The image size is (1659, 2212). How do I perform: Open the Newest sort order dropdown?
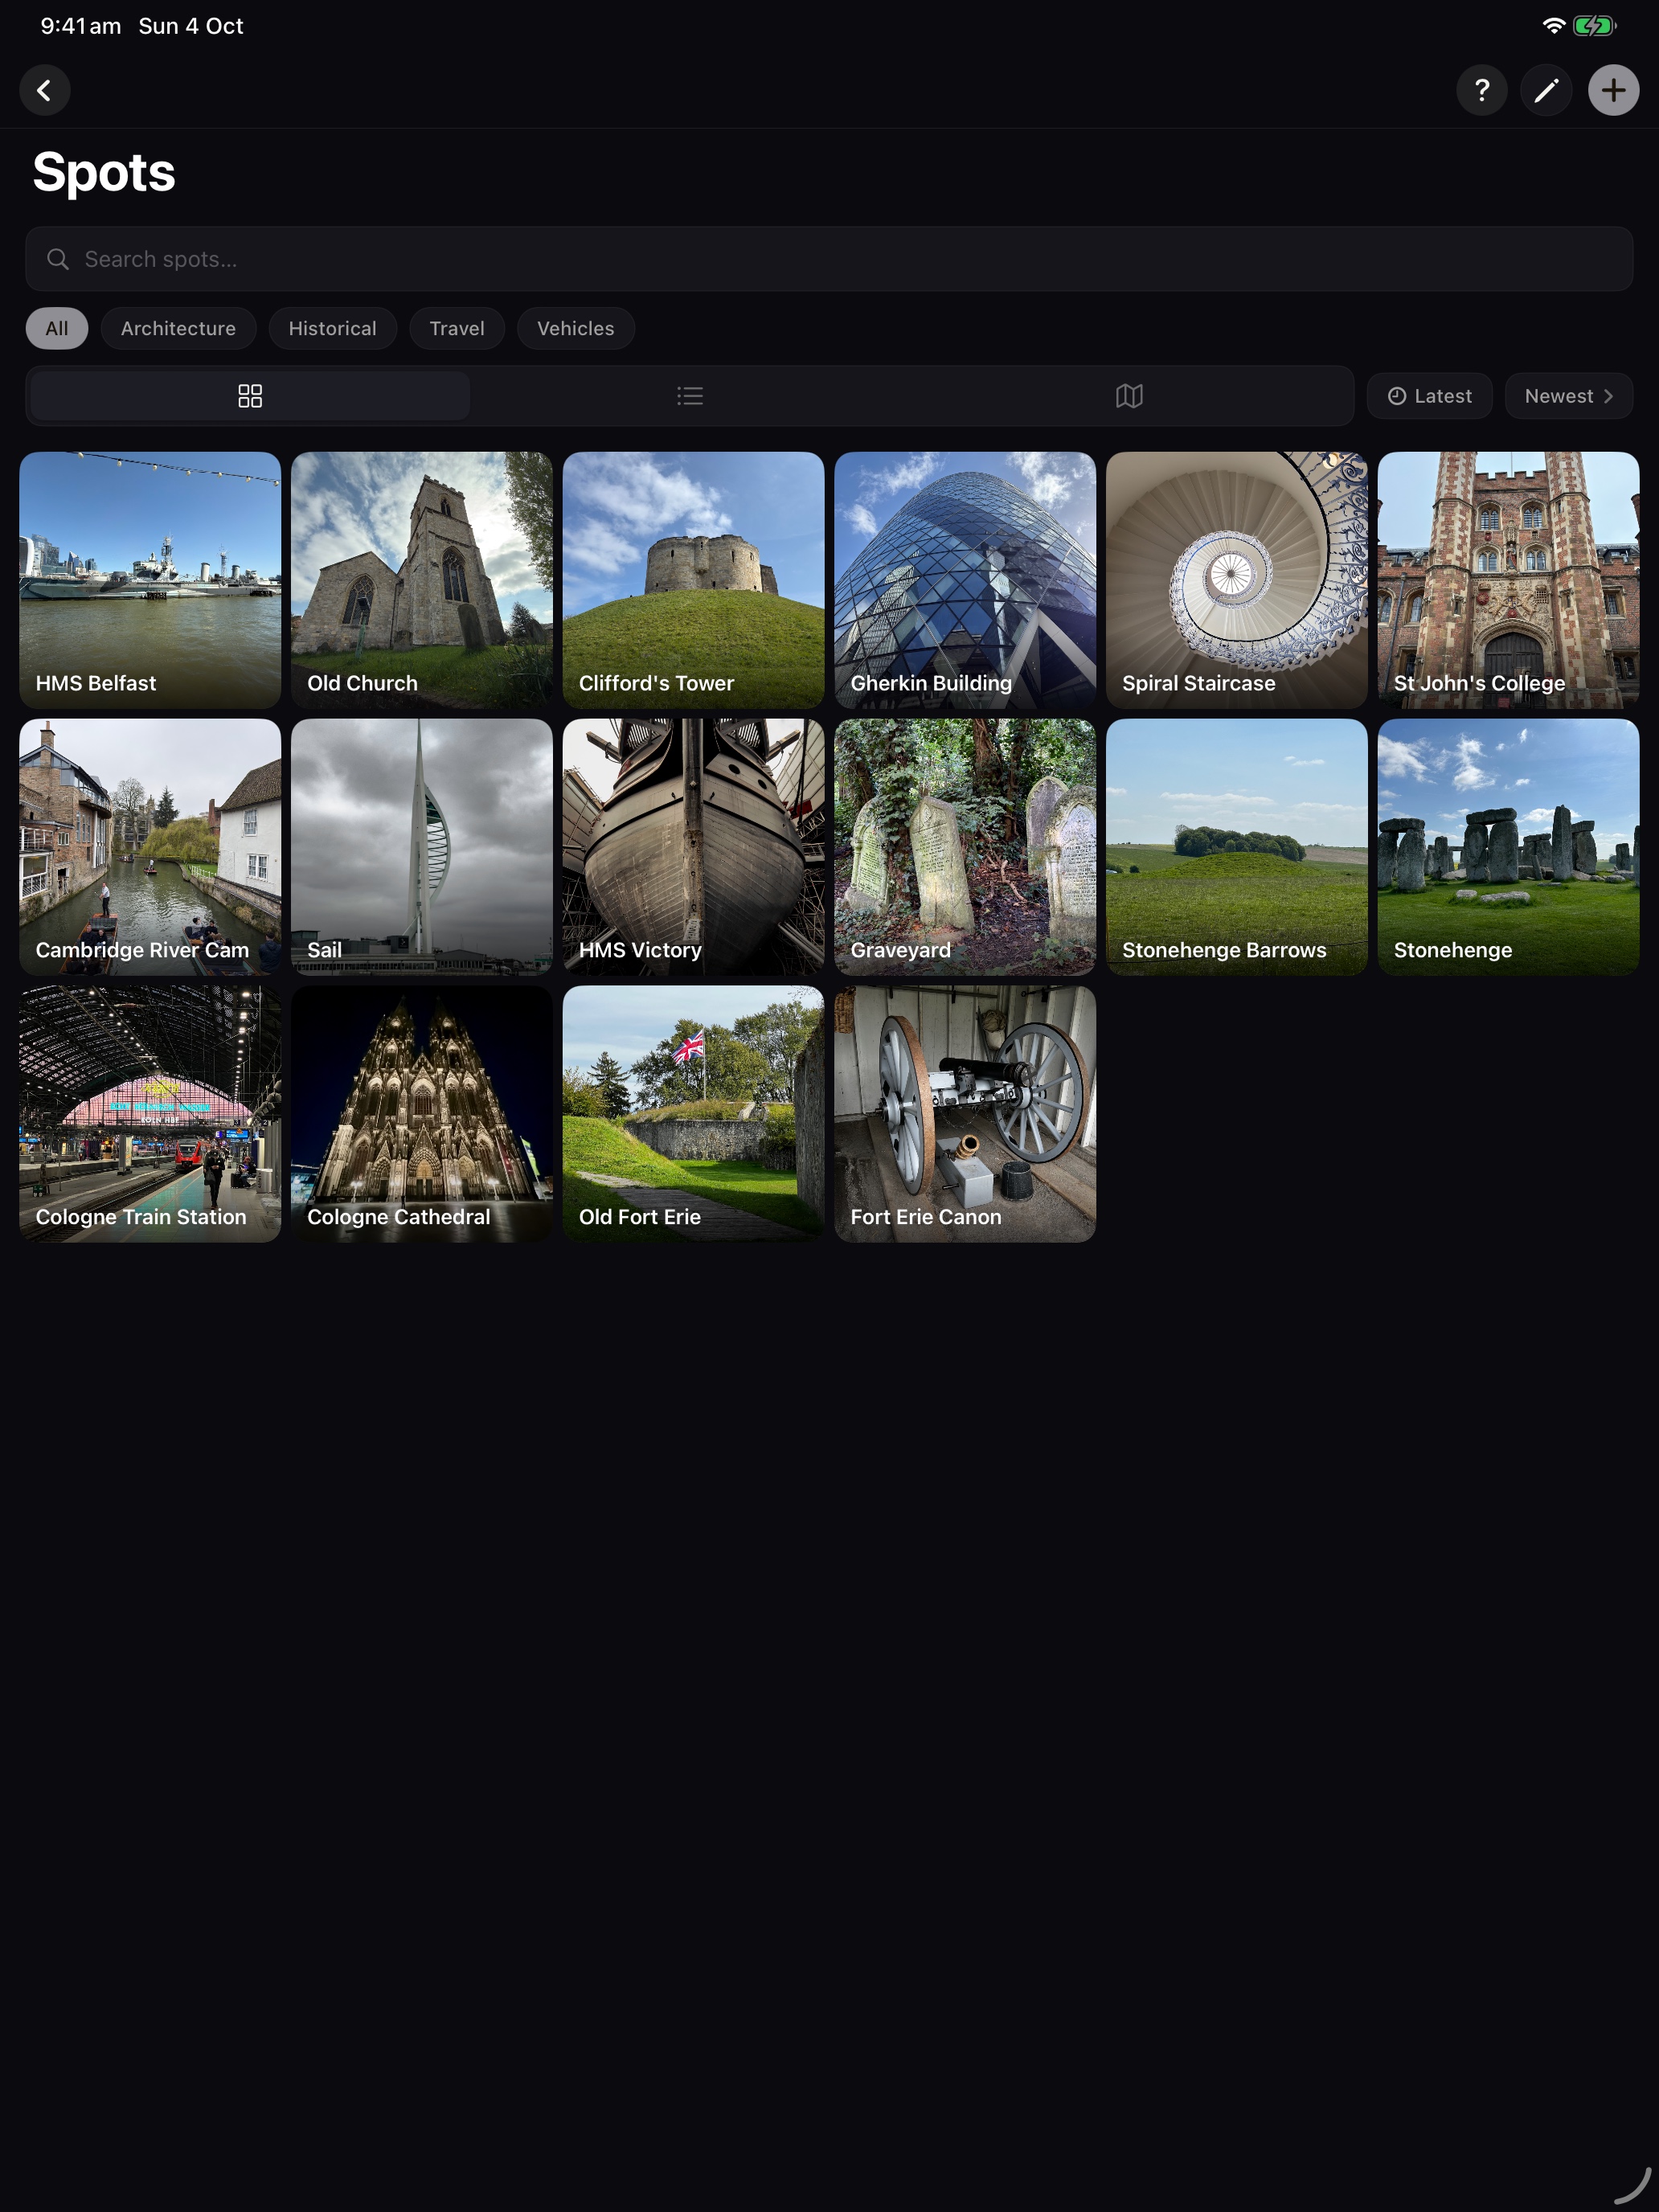point(1568,396)
